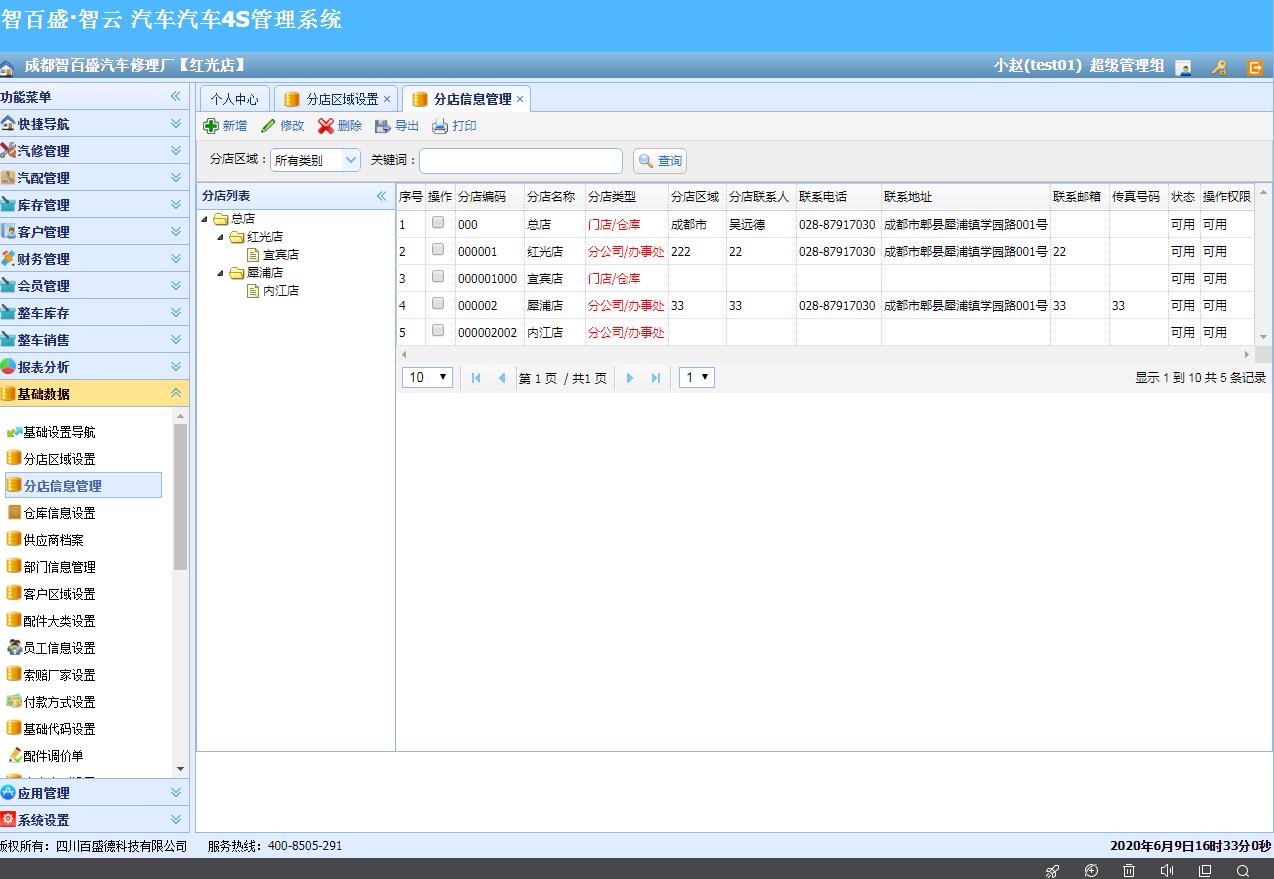Click the orange logout icon in header
Screen dimensions: 1274x879
pyautogui.click(x=1255, y=67)
